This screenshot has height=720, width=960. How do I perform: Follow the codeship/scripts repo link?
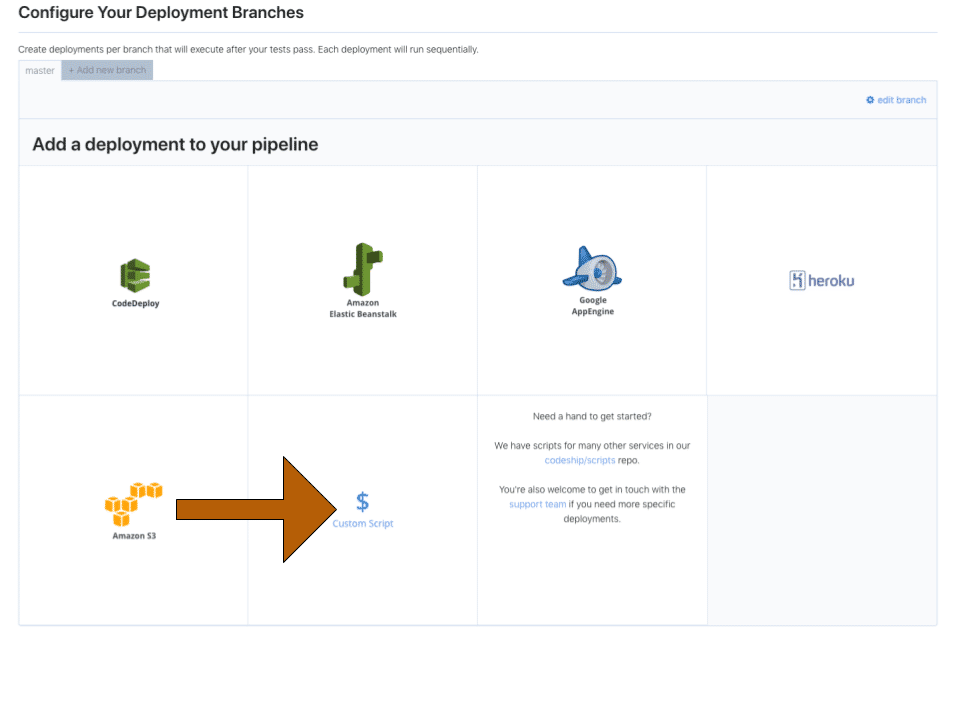point(580,460)
